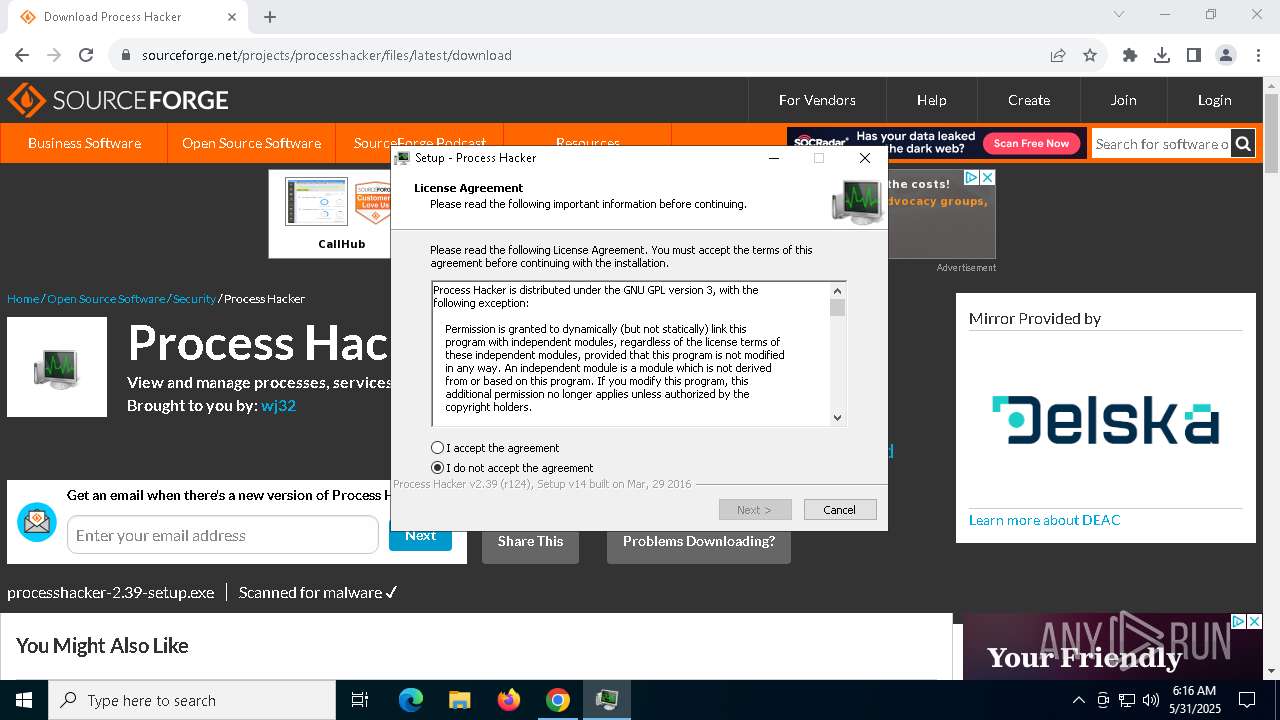Click Learn more about DEAC link
This screenshot has width=1280, height=720.
point(1044,520)
